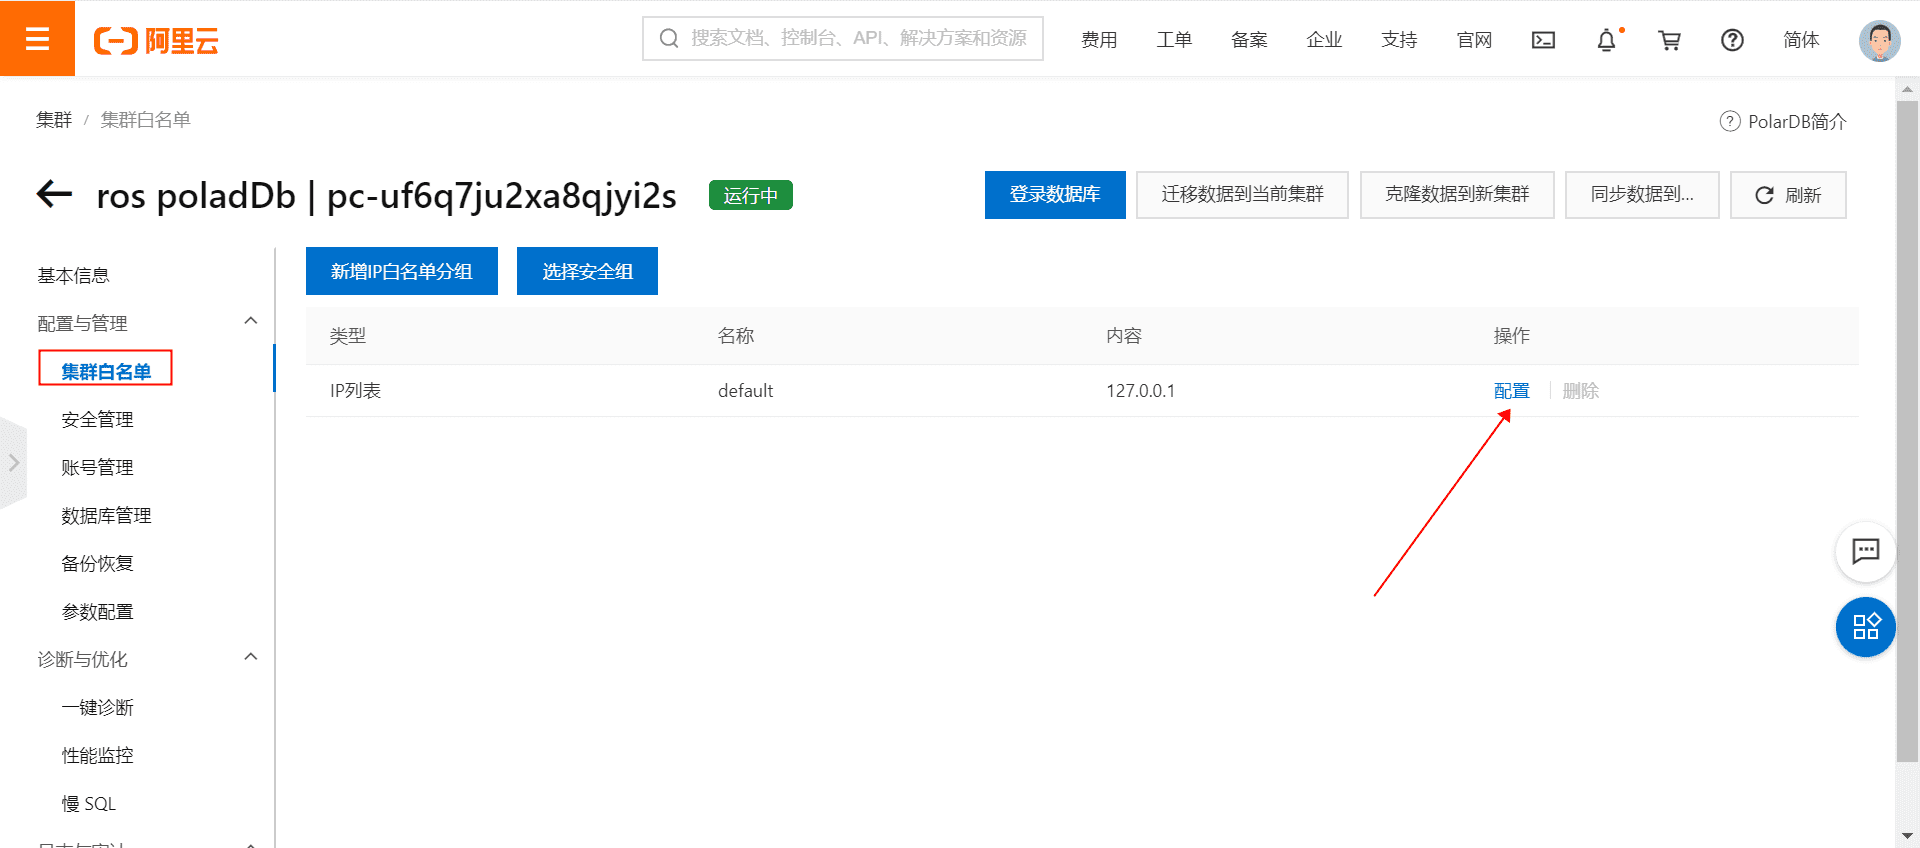Image resolution: width=1920 pixels, height=848 pixels.
Task: Click the Aliyun logo
Action: 156,40
